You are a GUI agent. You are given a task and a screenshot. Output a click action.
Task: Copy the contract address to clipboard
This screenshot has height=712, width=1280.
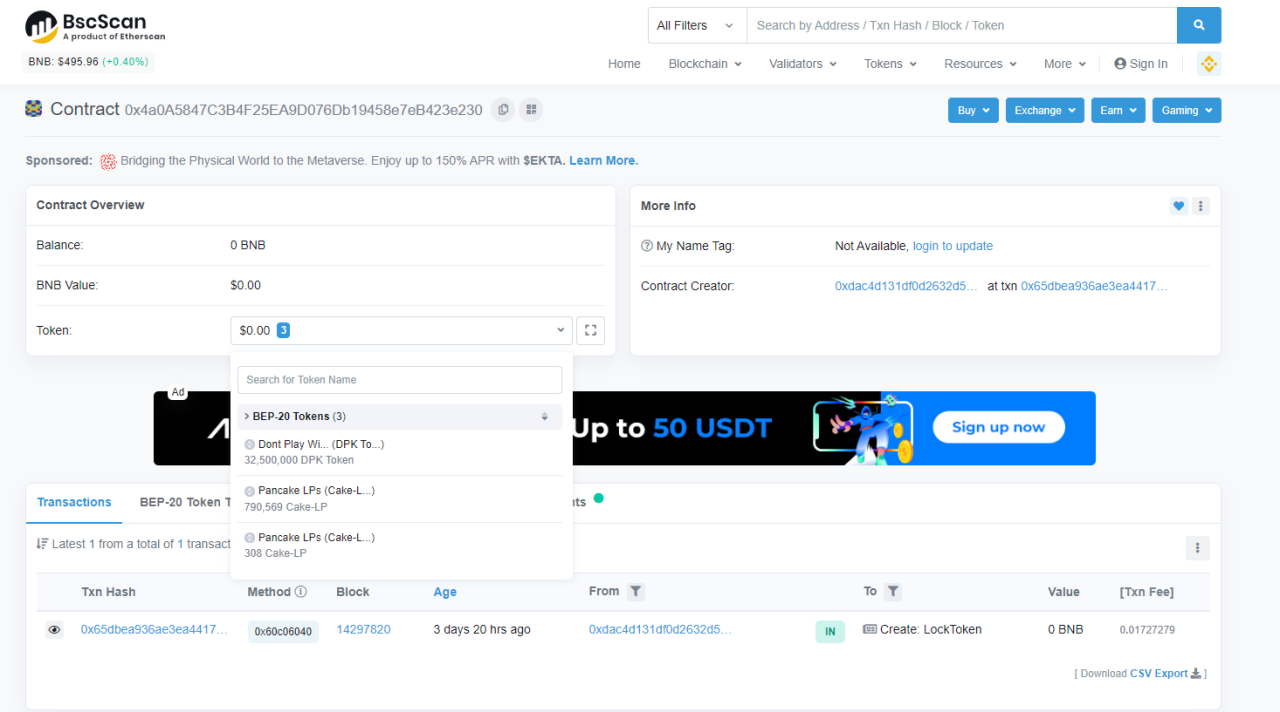[x=503, y=109]
